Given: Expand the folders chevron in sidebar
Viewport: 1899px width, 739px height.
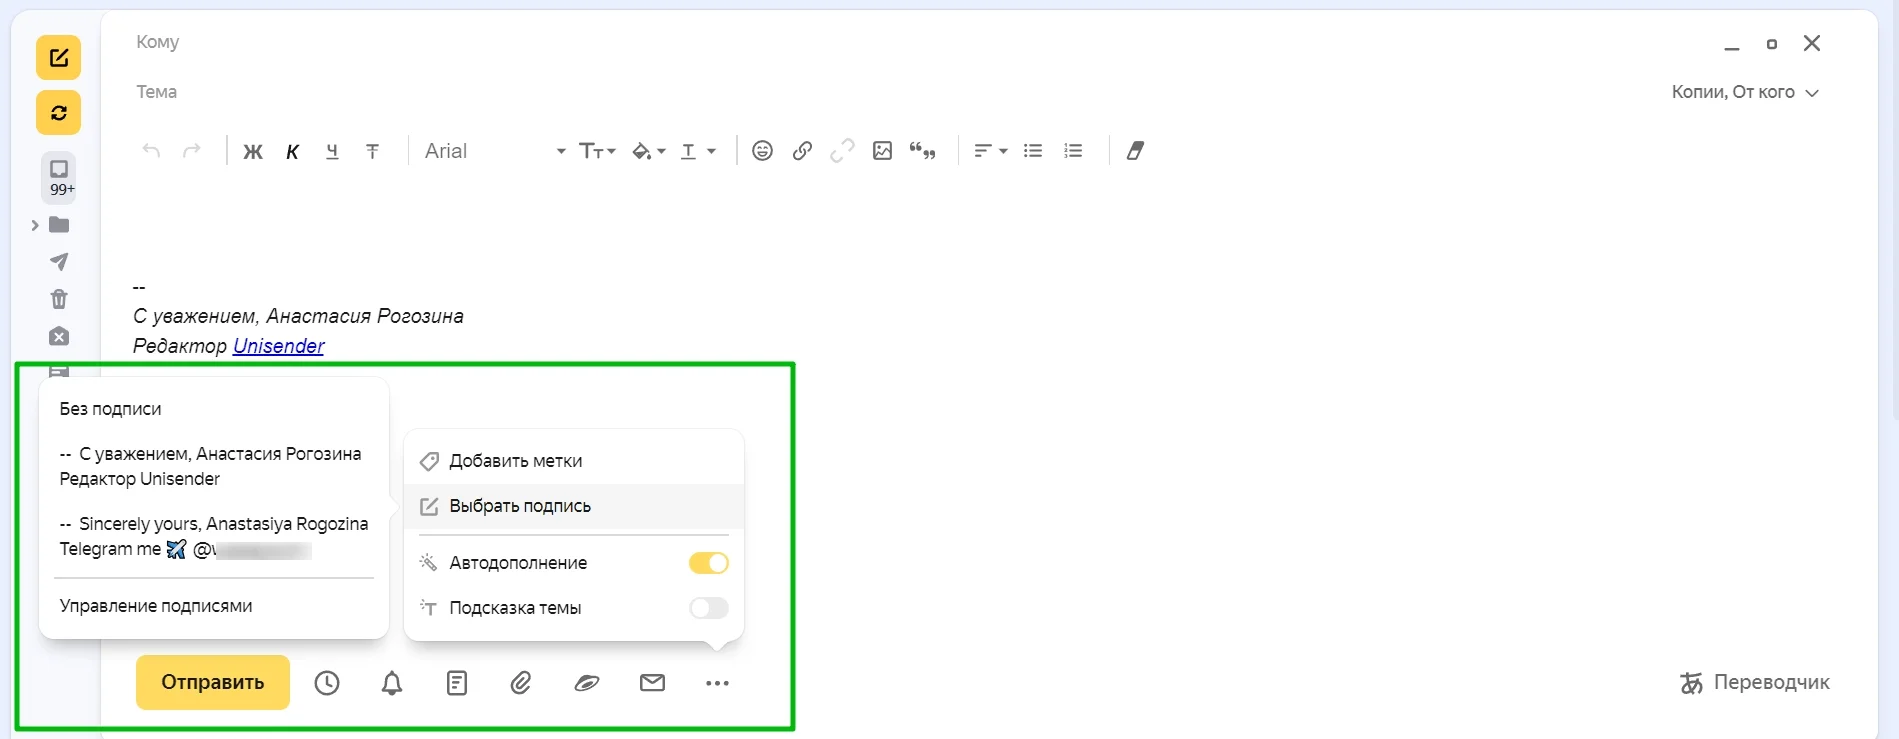Looking at the screenshot, I should [35, 225].
